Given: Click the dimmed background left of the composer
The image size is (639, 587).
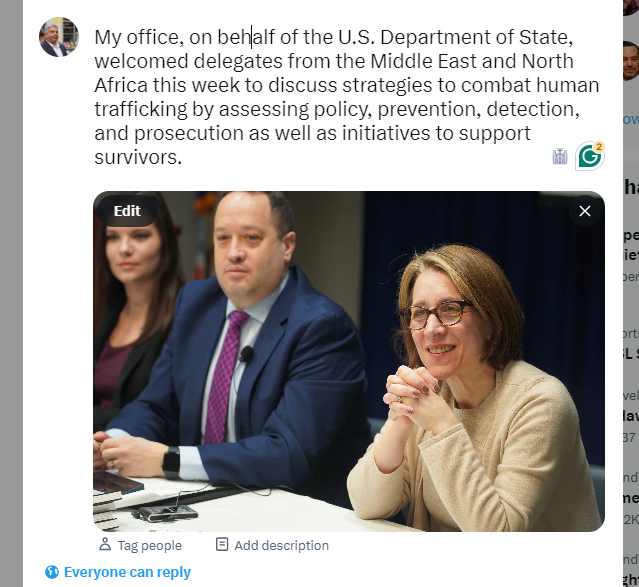Looking at the screenshot, I should click(11, 294).
